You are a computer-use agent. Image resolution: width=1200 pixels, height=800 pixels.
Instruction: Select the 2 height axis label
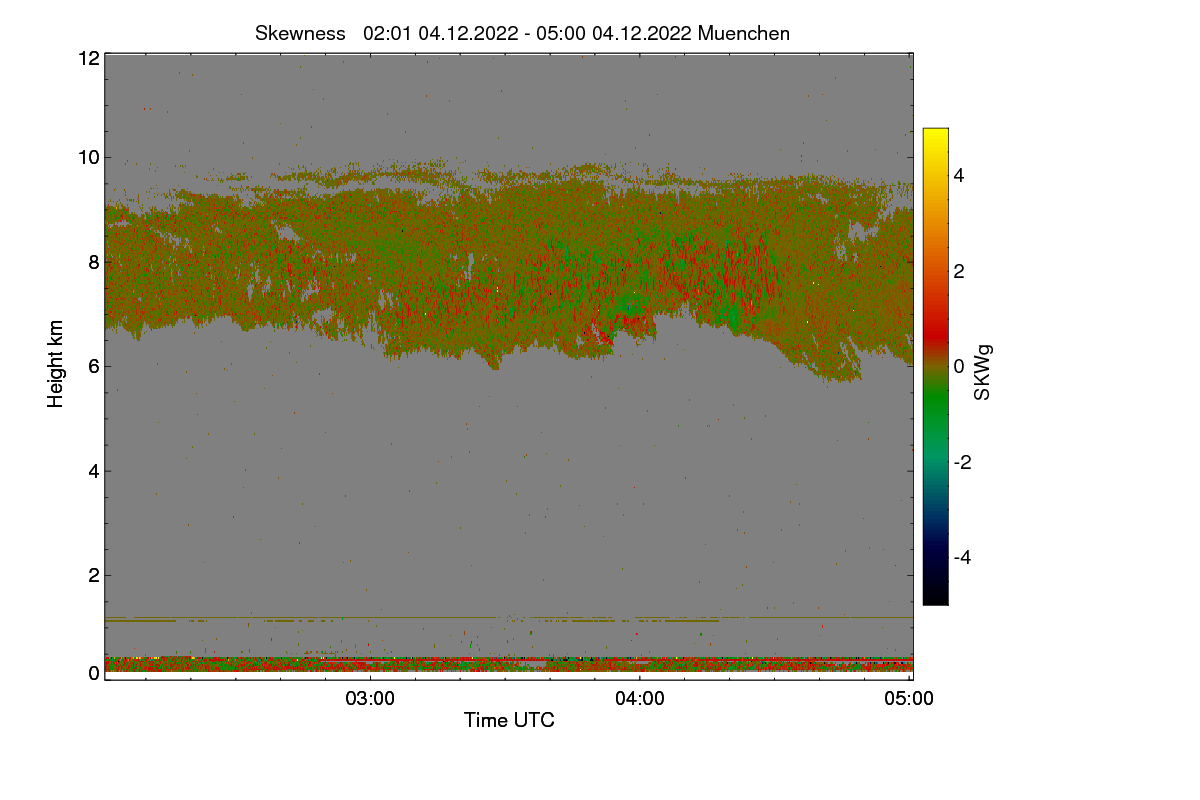click(94, 575)
